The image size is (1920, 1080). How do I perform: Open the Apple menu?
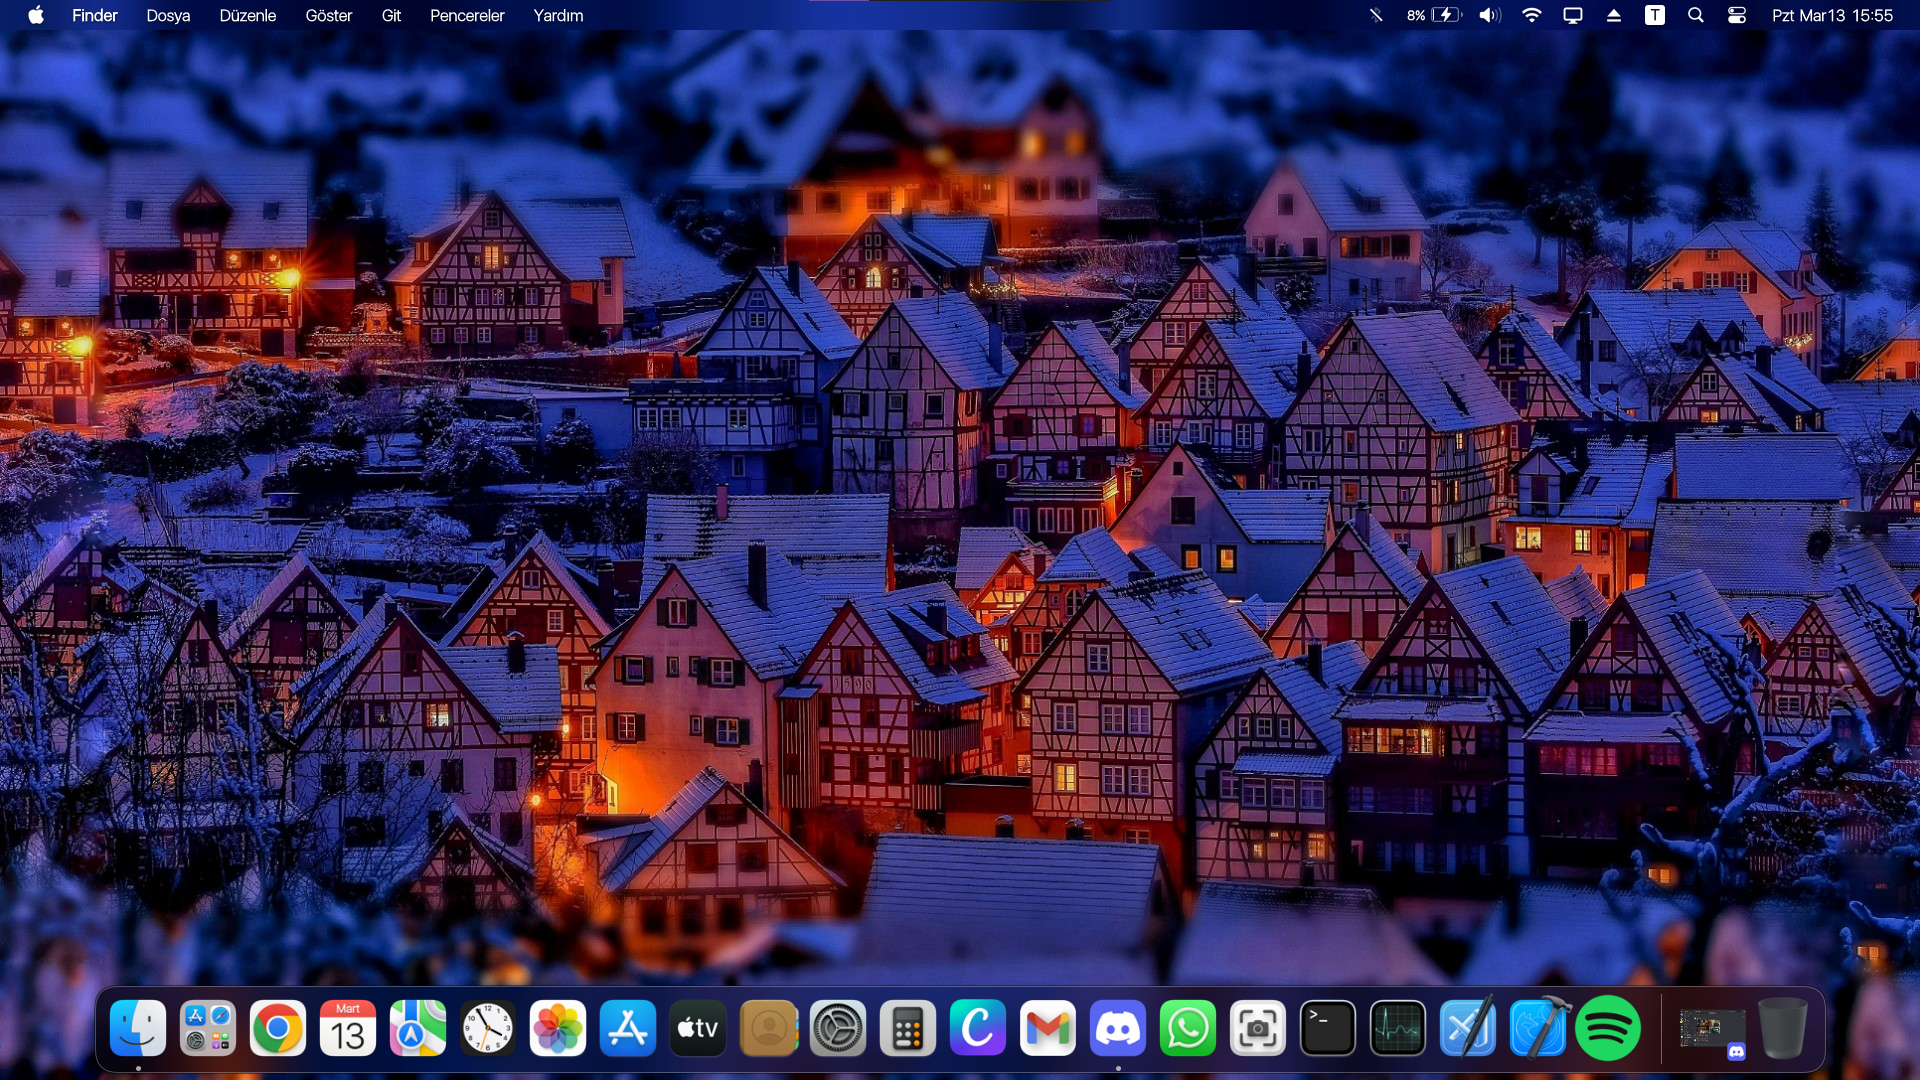36,15
